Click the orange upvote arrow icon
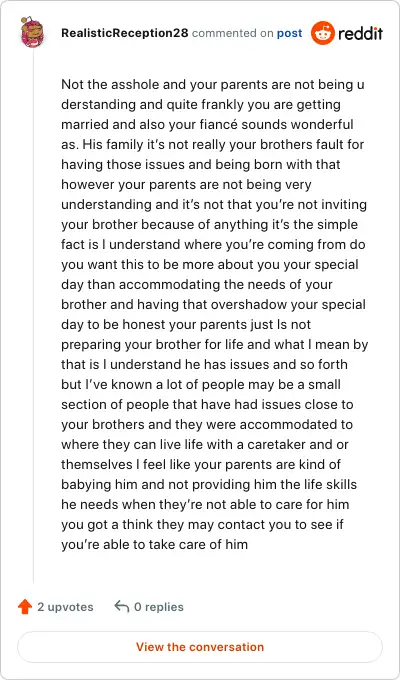Image resolution: width=400 pixels, height=680 pixels. point(25,607)
